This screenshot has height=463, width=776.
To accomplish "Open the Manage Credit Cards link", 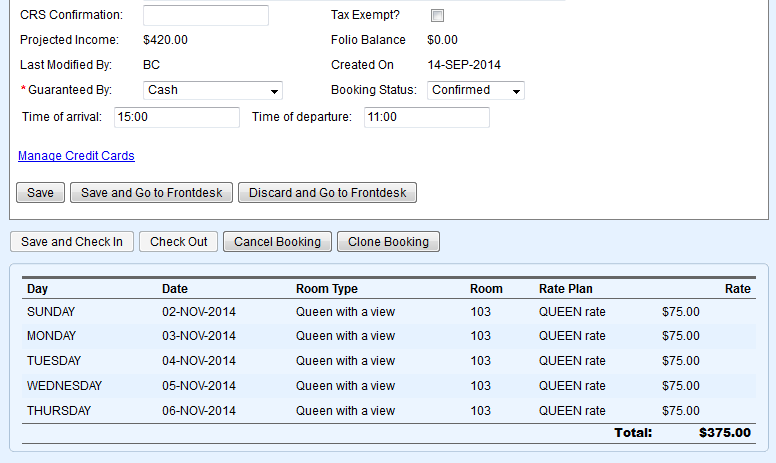I will pyautogui.click(x=76, y=156).
